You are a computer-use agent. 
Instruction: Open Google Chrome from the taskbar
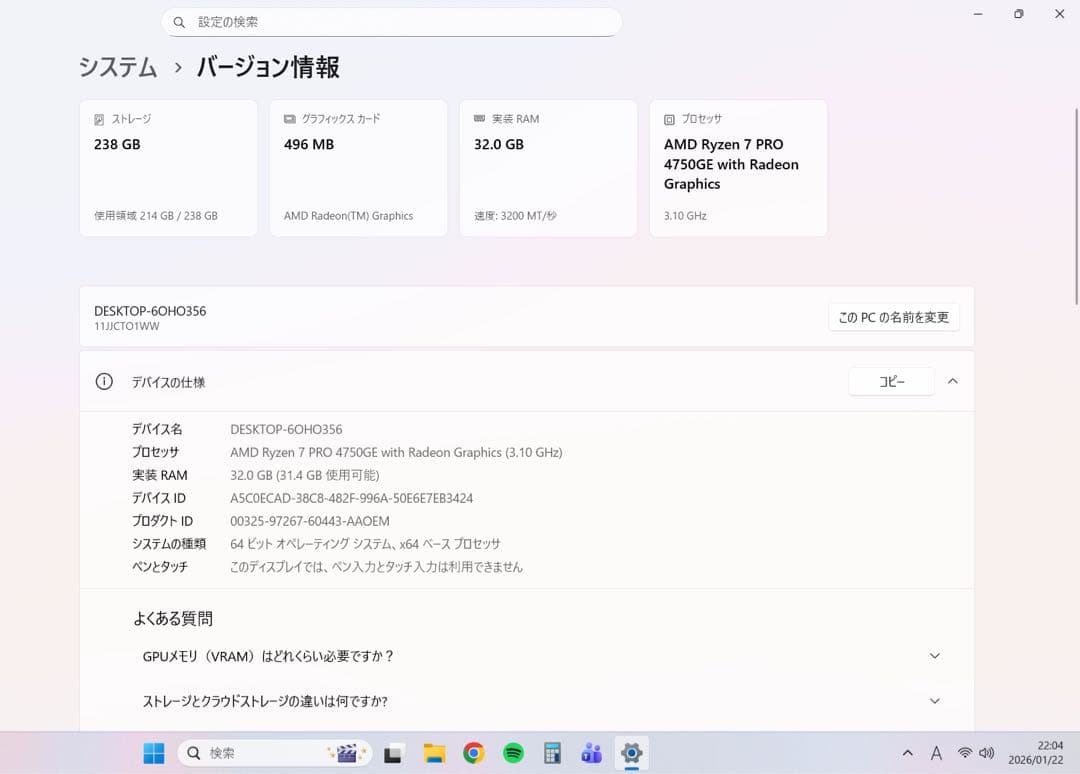point(473,752)
